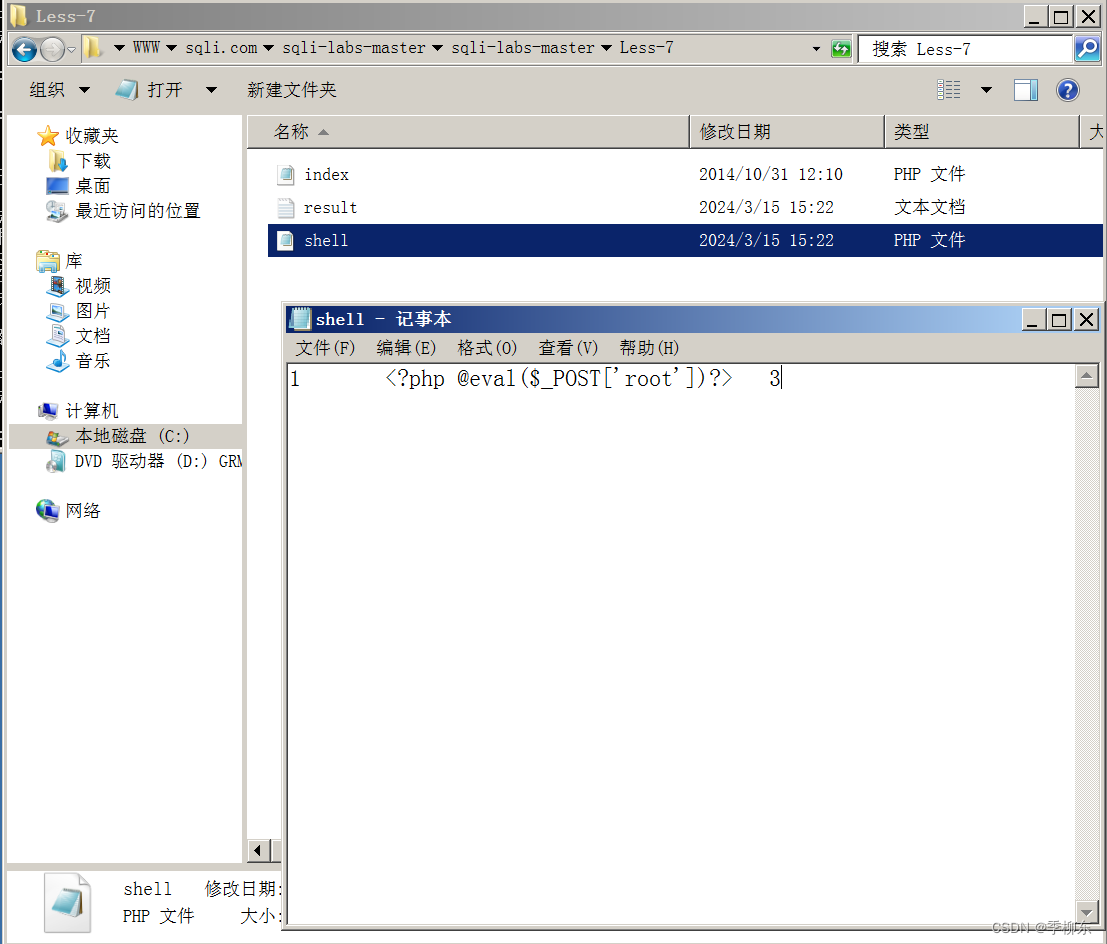Click the WWW breadcrumb segment

point(146,47)
